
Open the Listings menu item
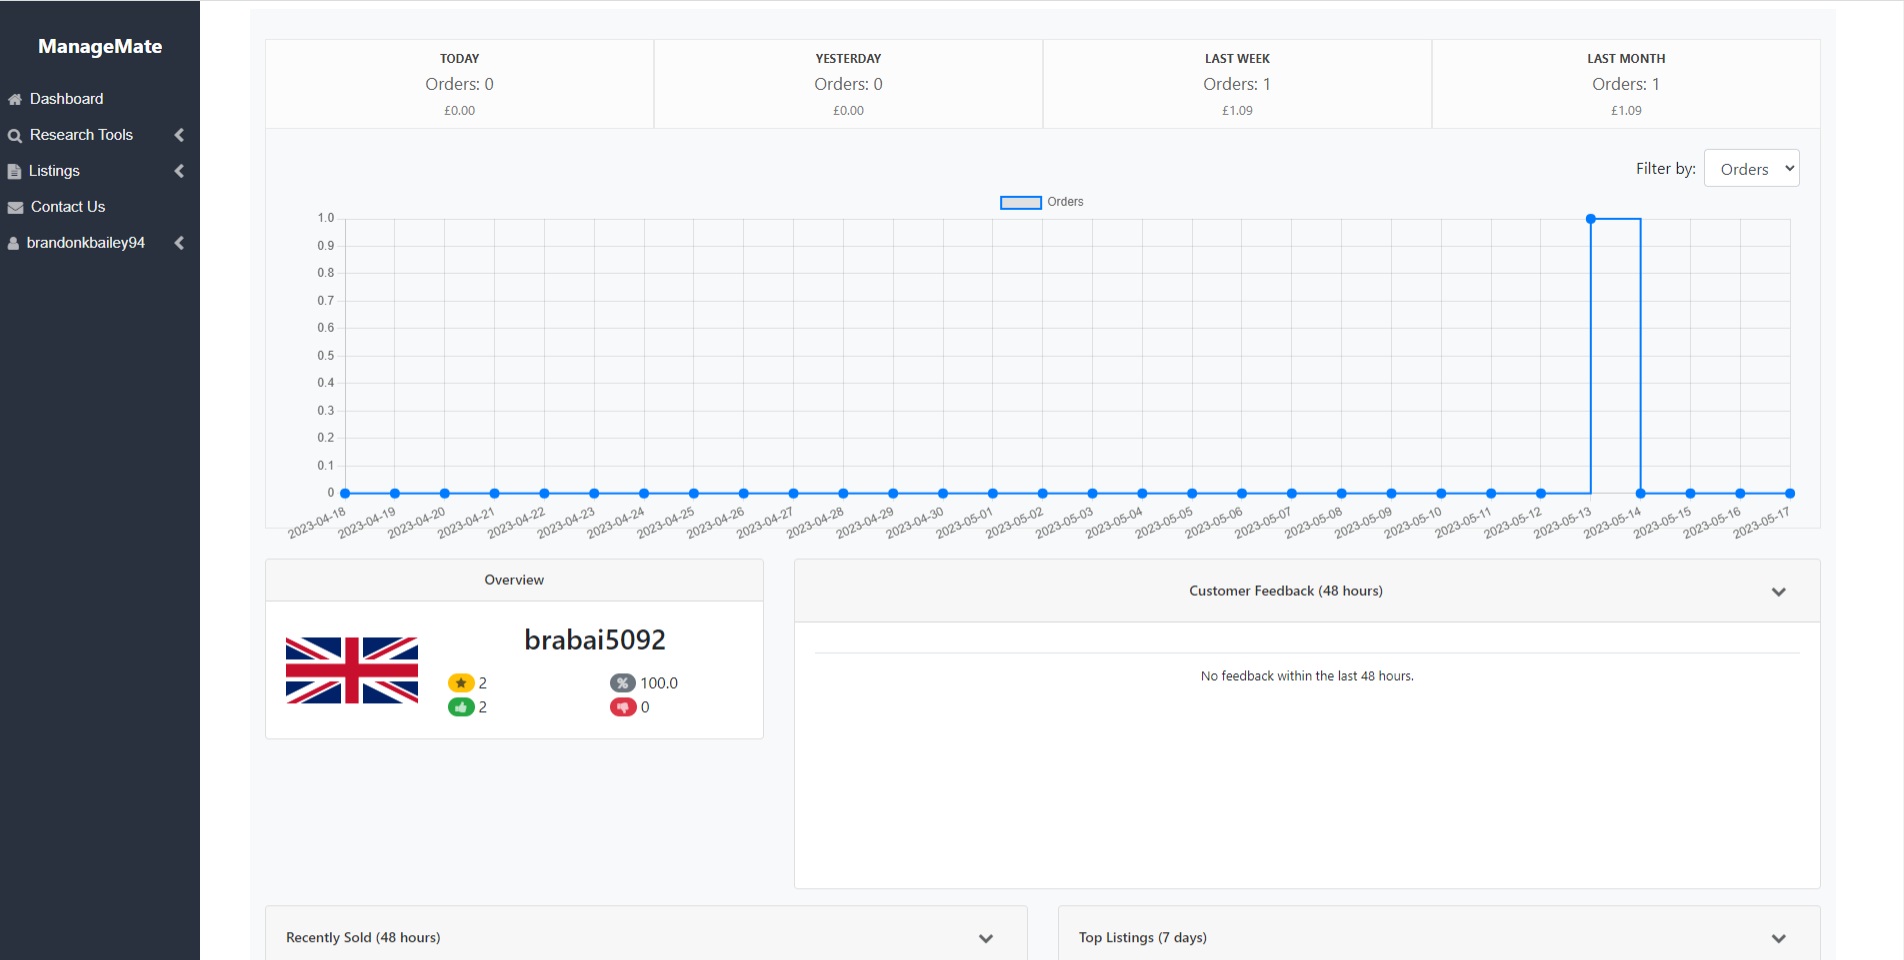coord(54,171)
